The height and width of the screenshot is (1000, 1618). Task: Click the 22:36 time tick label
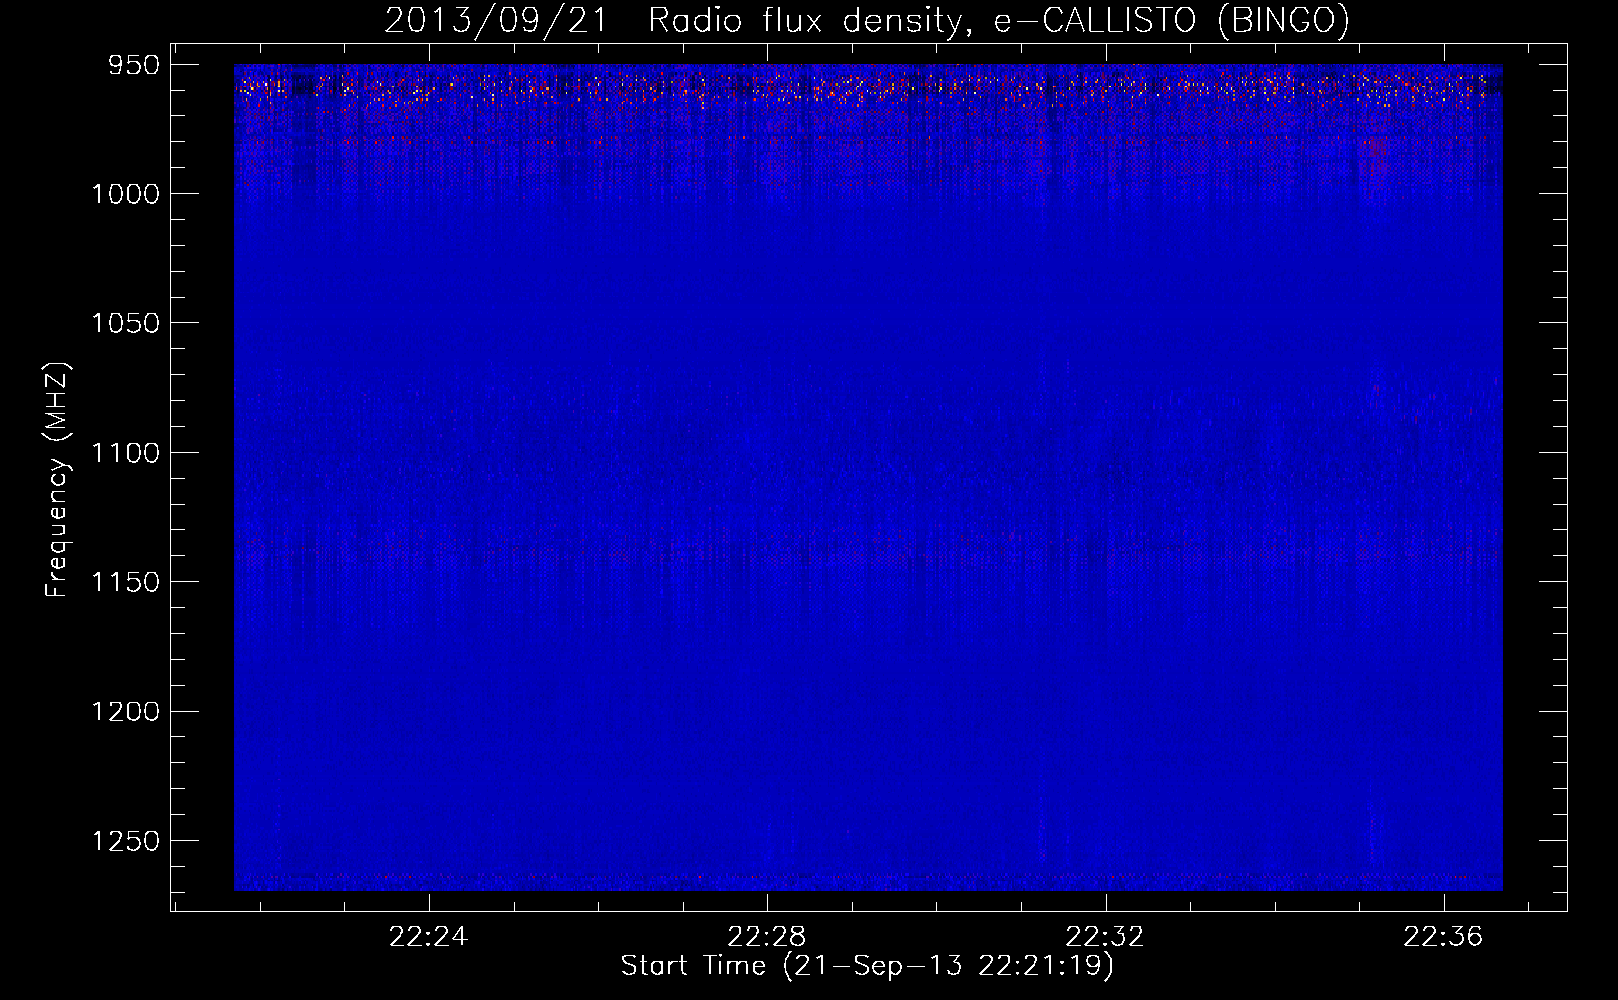[x=1443, y=937]
